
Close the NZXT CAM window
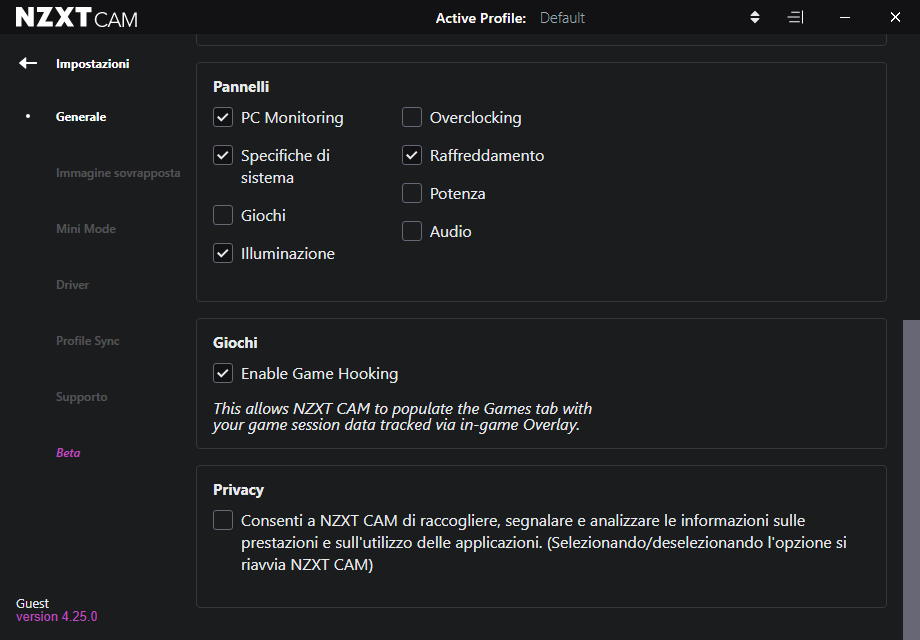895,17
